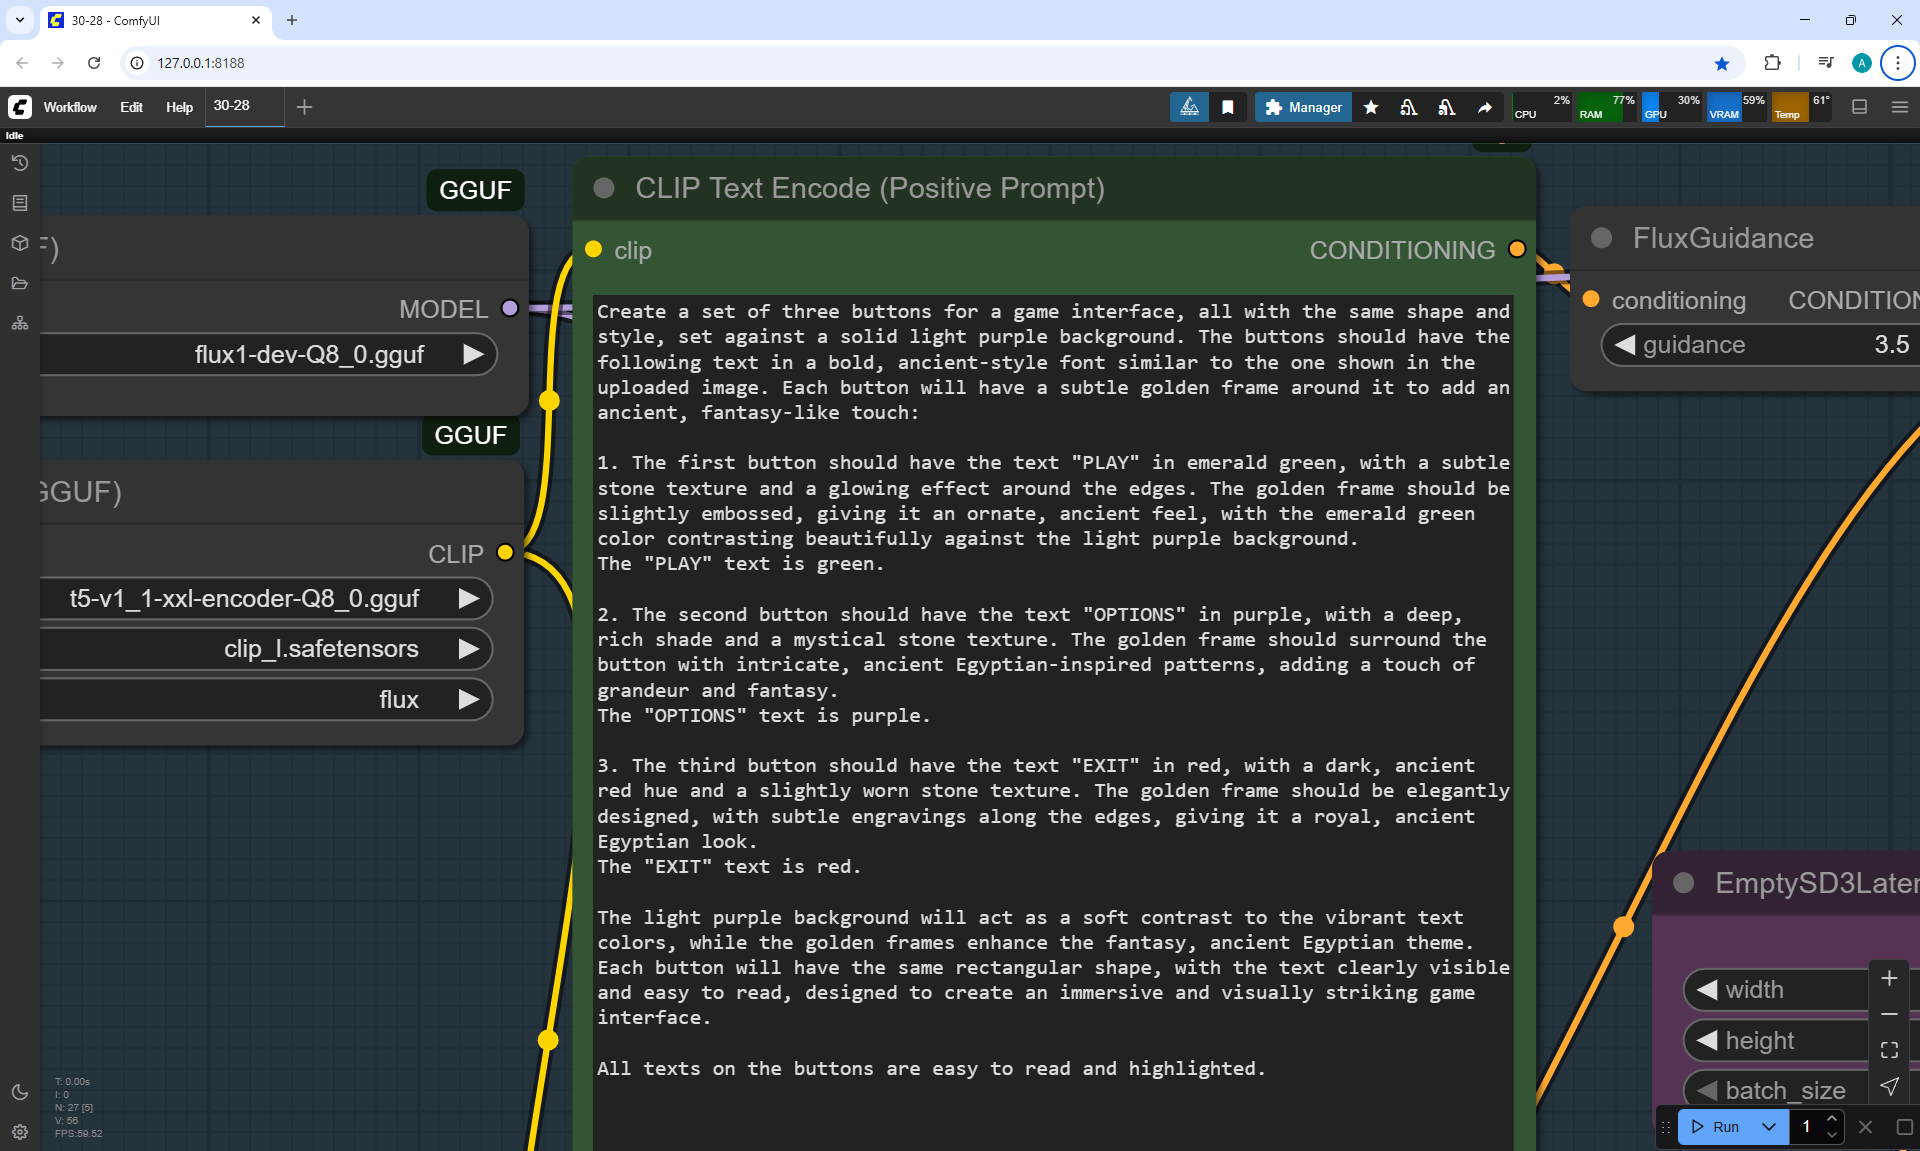
Task: Open the Run button dropdown arrow
Action: coord(1768,1127)
